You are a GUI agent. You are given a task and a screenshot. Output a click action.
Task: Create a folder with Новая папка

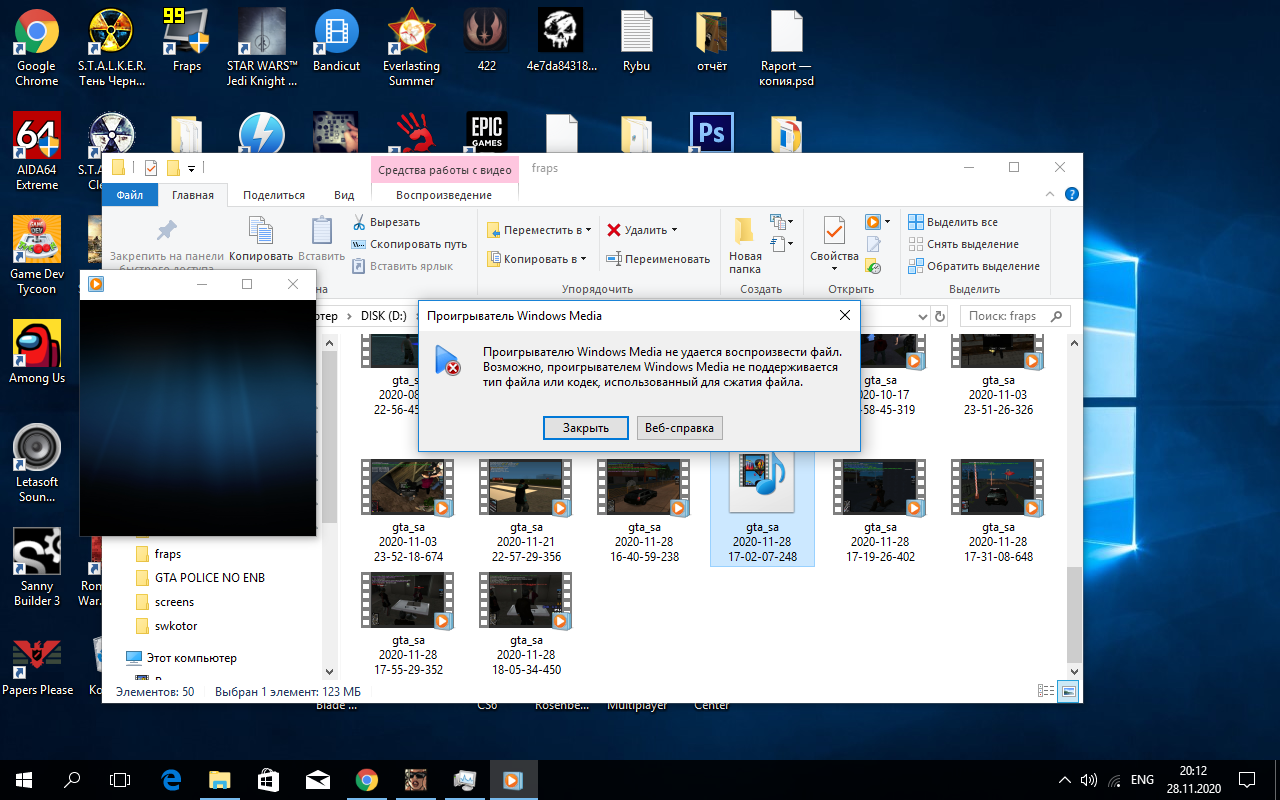pyautogui.click(x=745, y=245)
